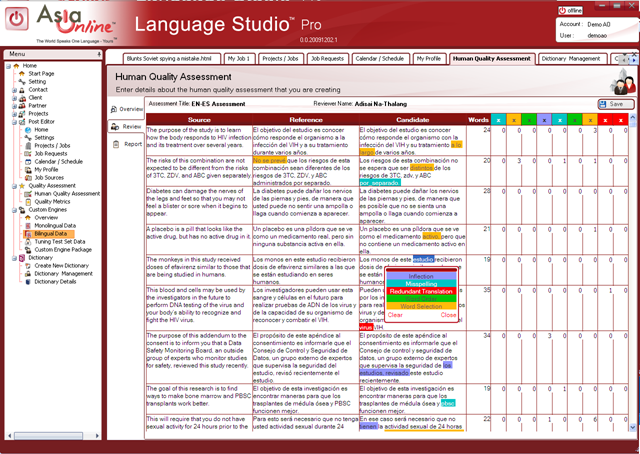The height and width of the screenshot is (454, 640).
Task: Open the Review side tab
Action: [x=127, y=127]
